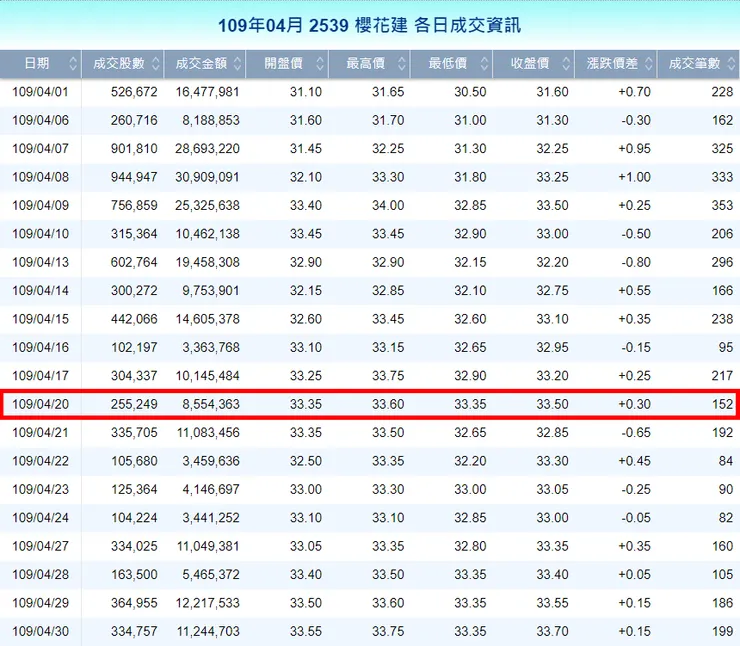Image resolution: width=740 pixels, height=646 pixels.
Task: Click amount value 25,325,638
Action: 207,205
